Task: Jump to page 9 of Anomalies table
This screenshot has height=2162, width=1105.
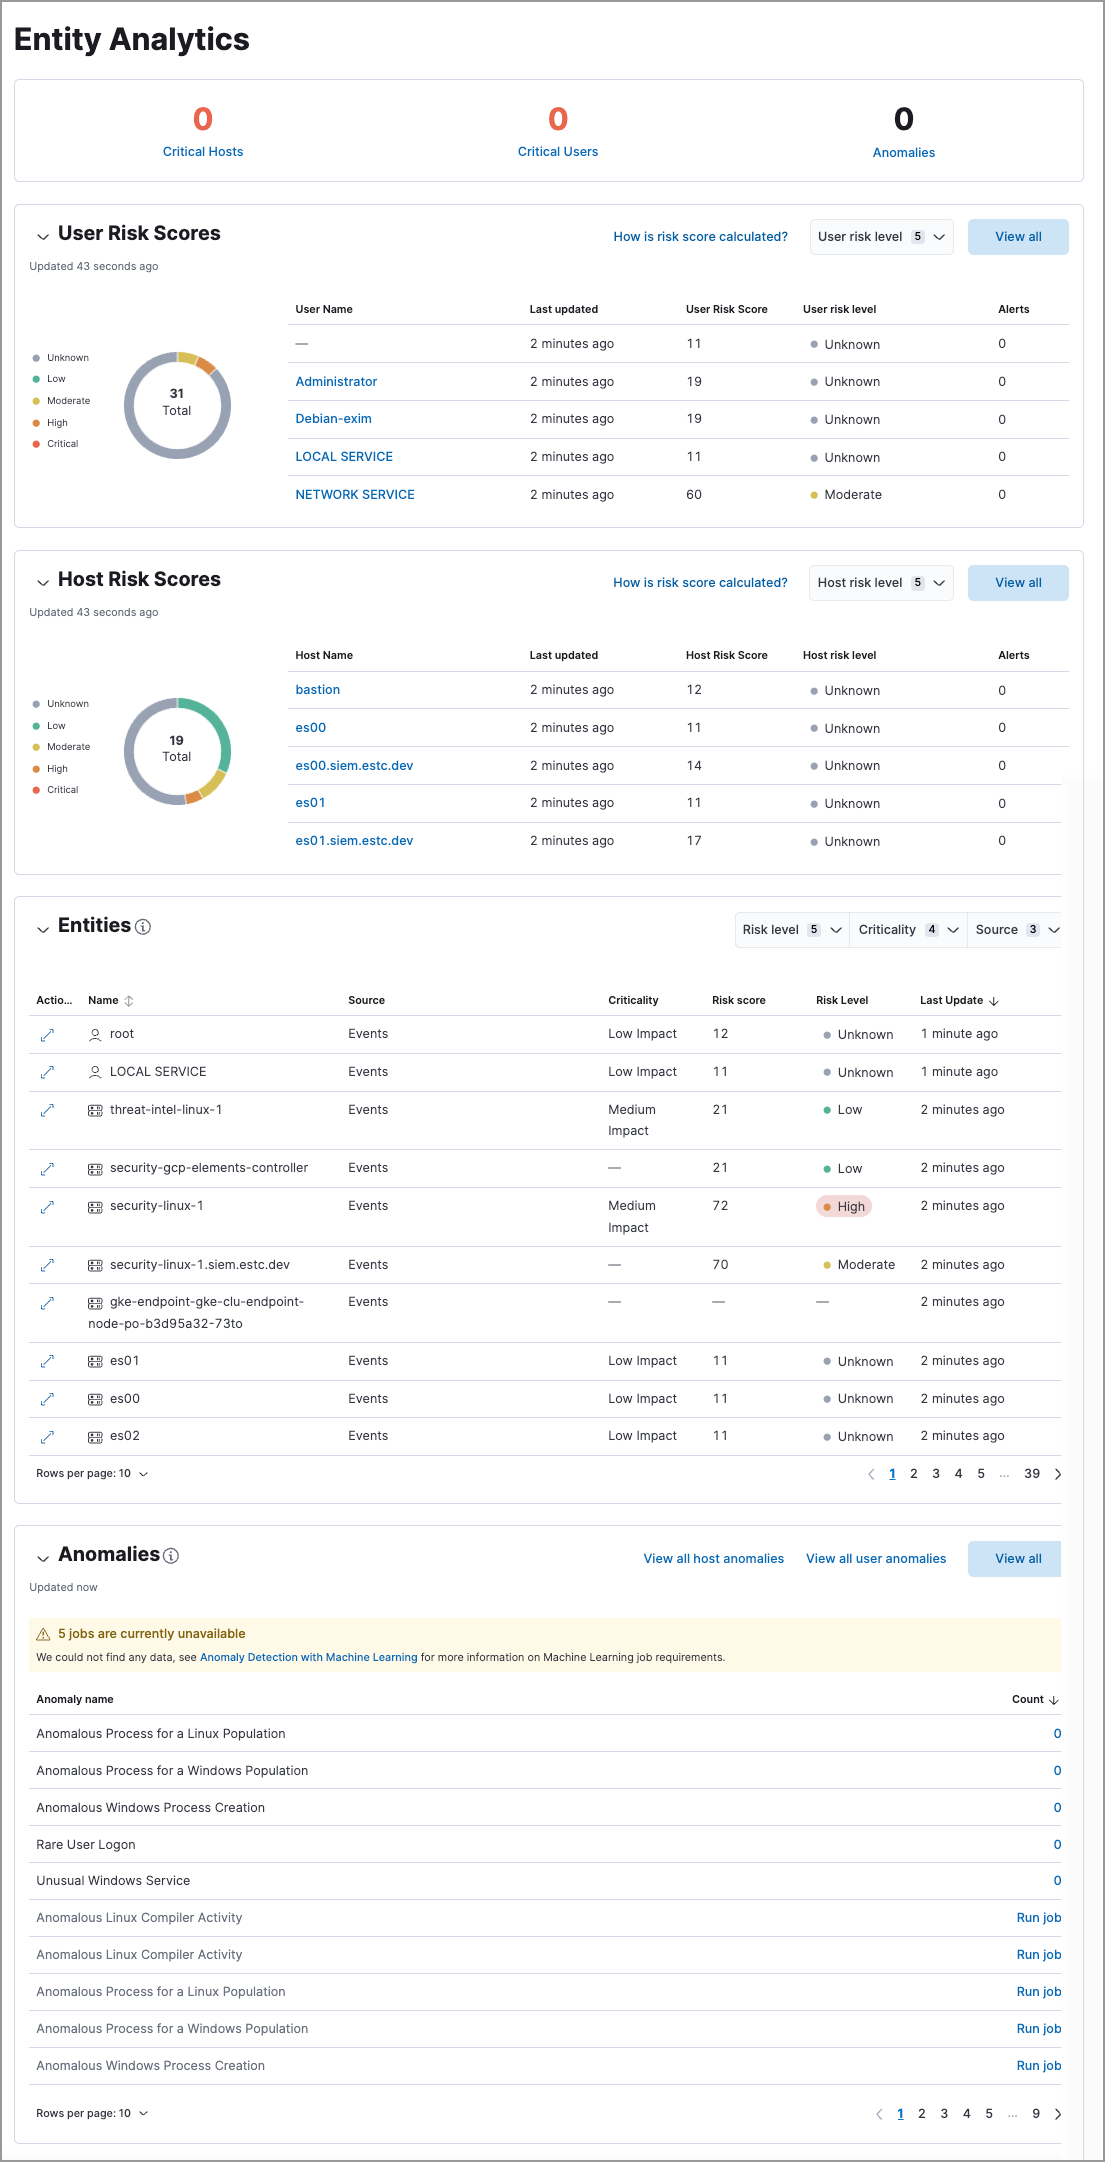Action: 1036,2114
